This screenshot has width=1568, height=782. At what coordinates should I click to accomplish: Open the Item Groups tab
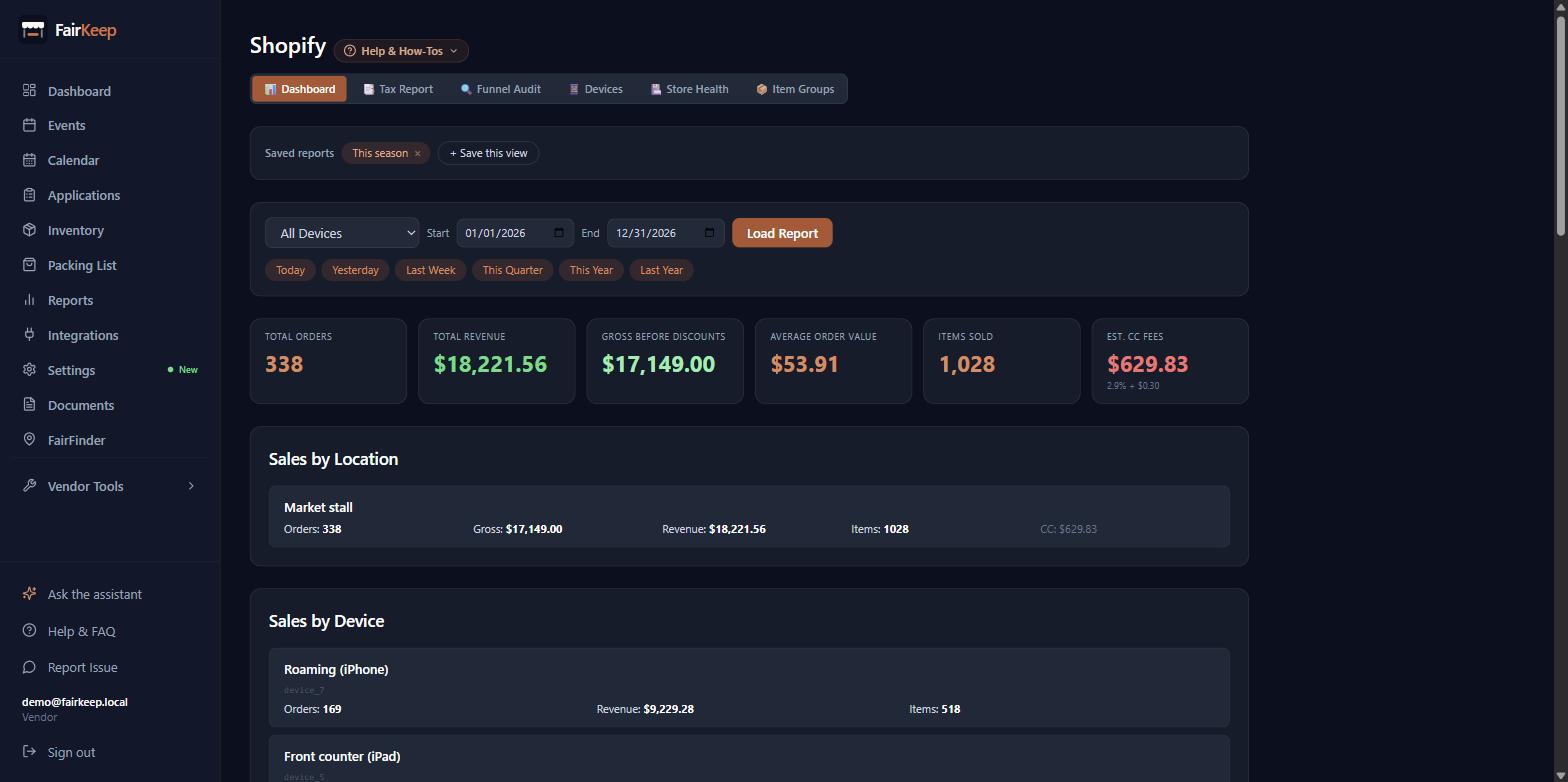(795, 89)
